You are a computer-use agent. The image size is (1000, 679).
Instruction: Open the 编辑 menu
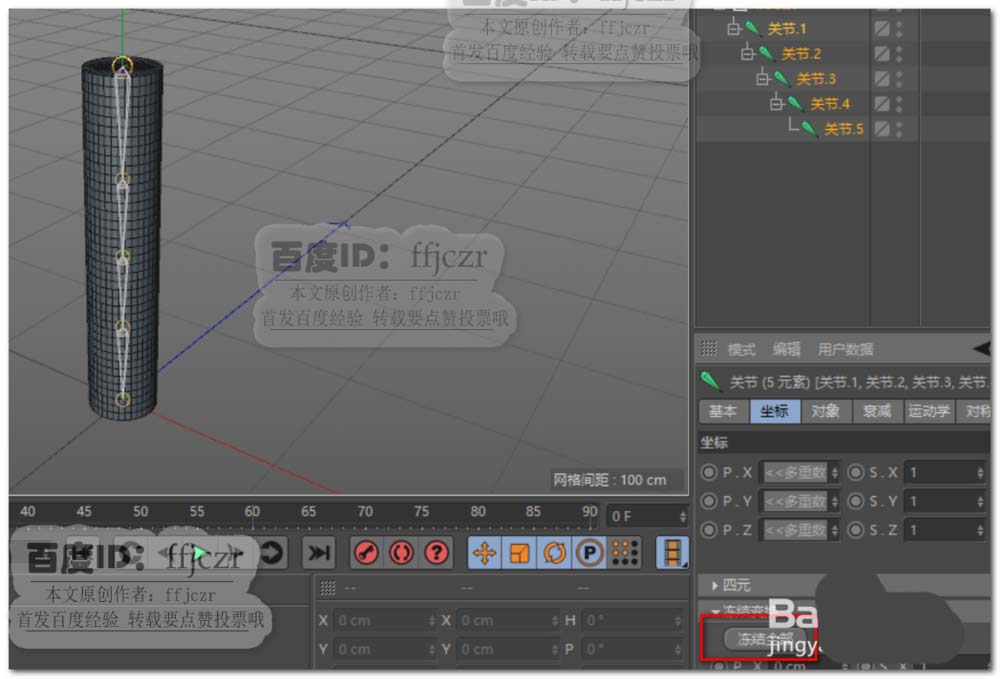point(786,349)
